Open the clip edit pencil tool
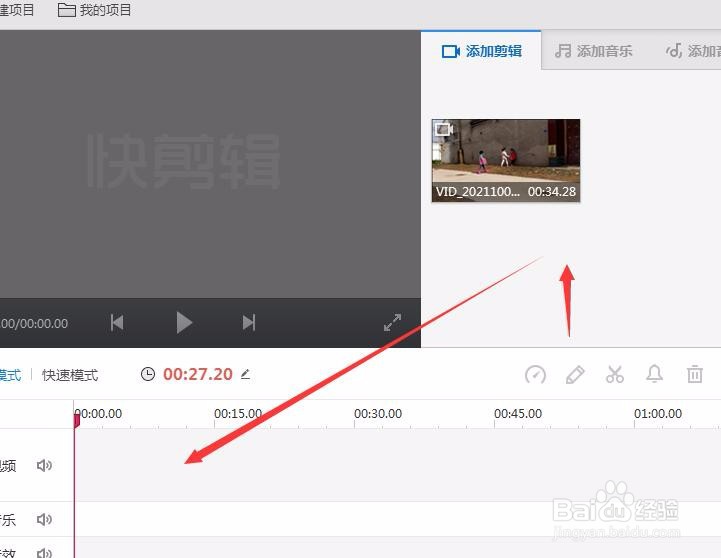The height and width of the screenshot is (558, 721). point(575,375)
